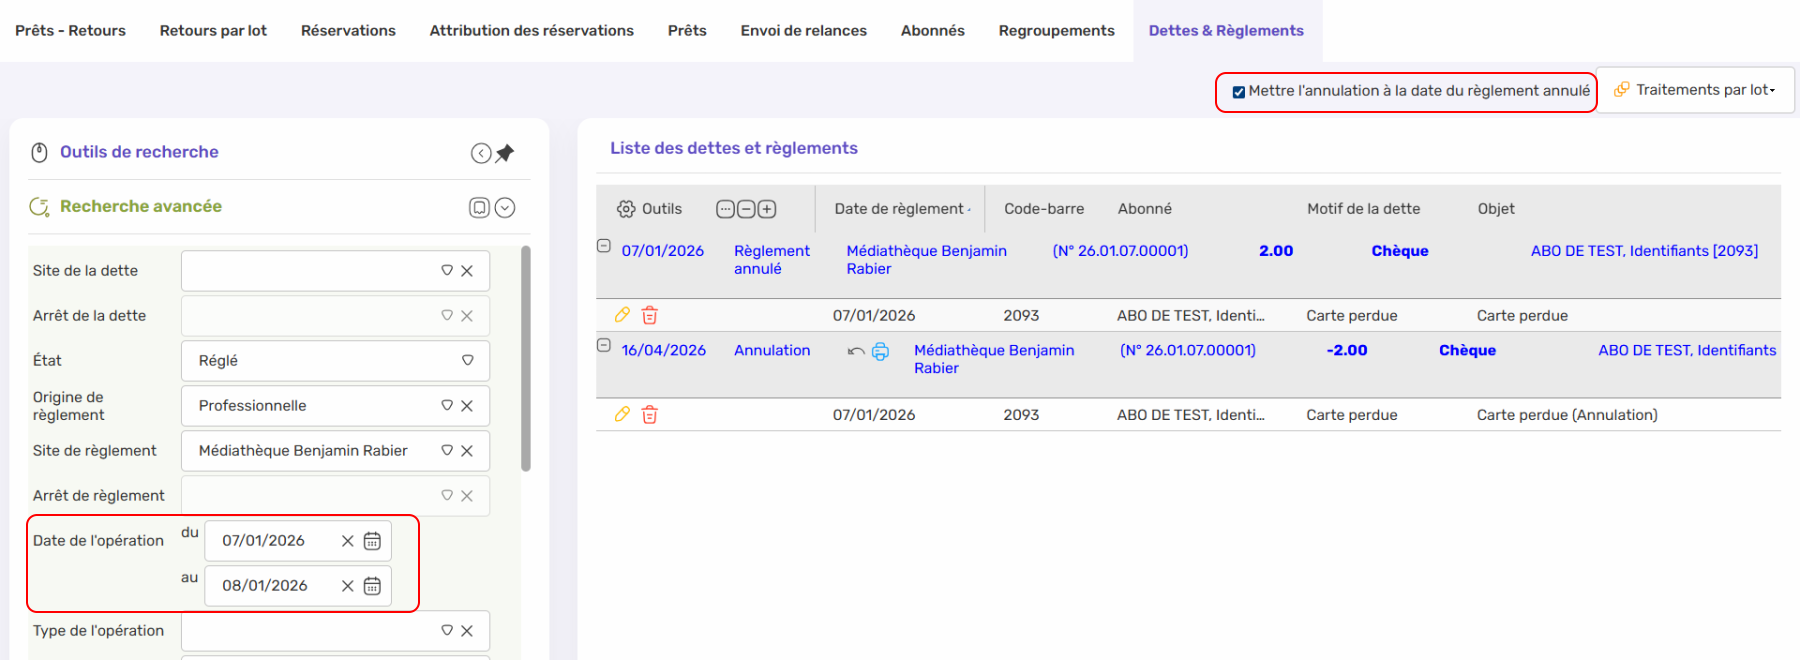Click the undo arrow on the Annulation row

(856, 351)
